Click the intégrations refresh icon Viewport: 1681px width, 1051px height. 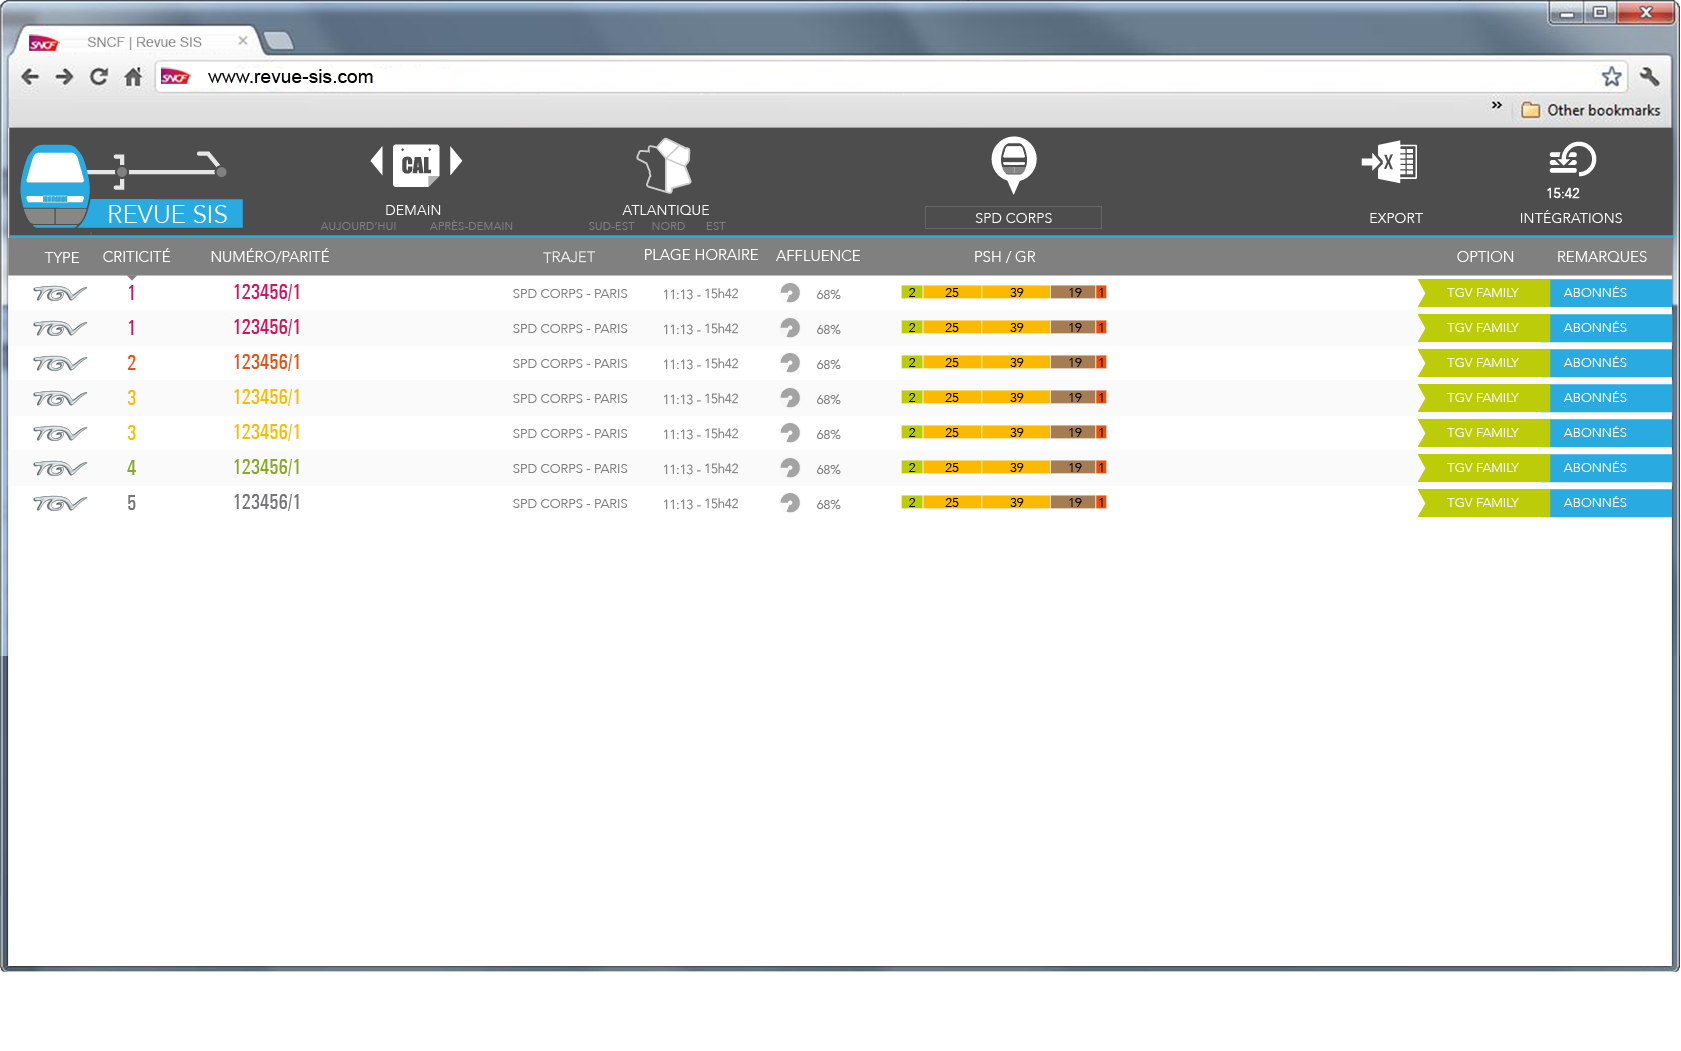tap(1572, 160)
